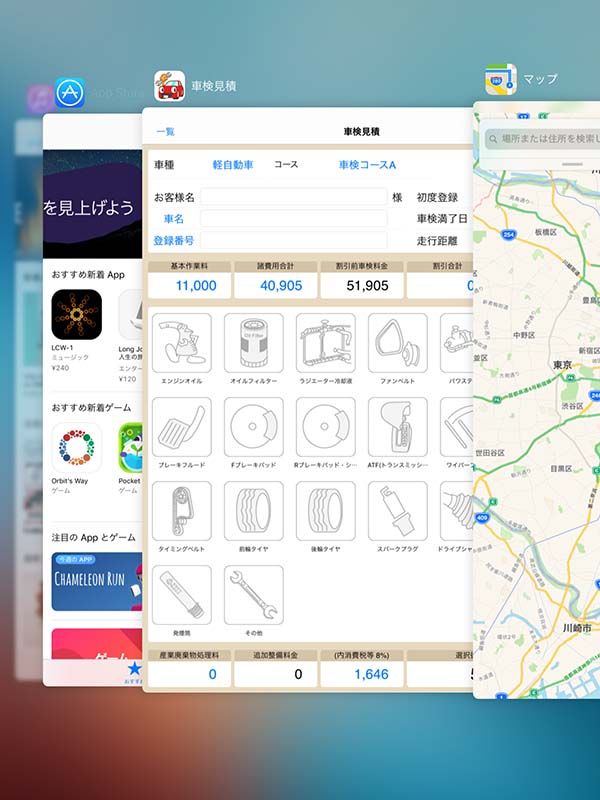The image size is (600, 800).
Task: Tap the その他 wrench icon
Action: pyautogui.click(x=253, y=595)
